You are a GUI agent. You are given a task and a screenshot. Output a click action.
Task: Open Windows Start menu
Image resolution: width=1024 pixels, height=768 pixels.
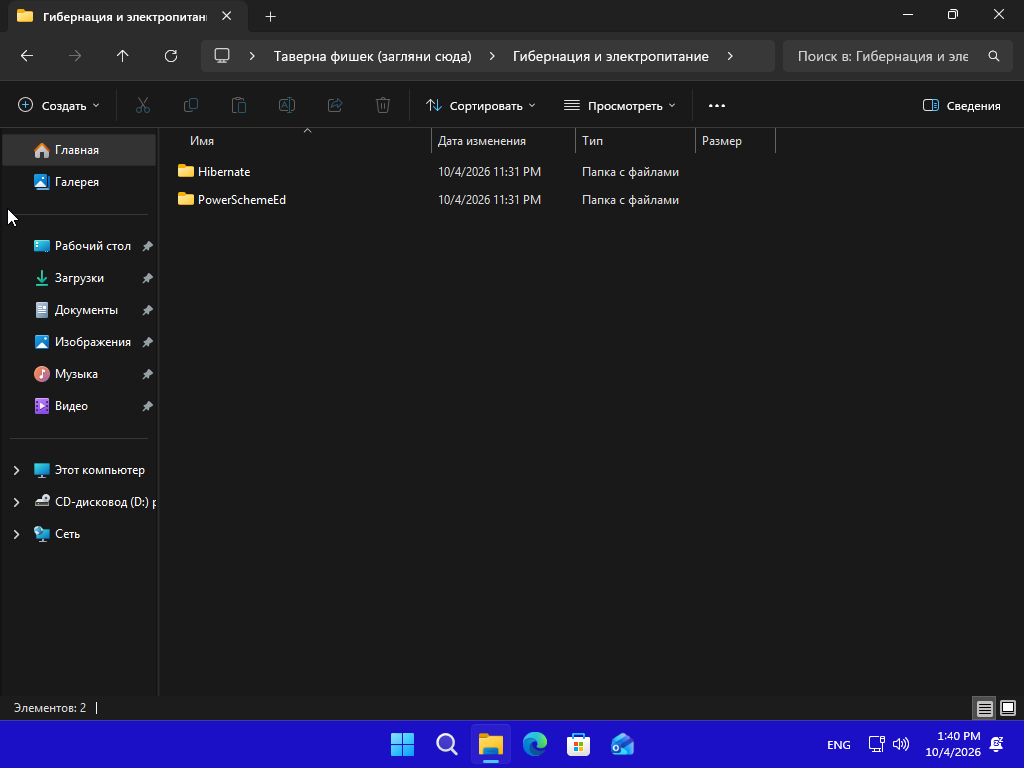click(x=402, y=744)
